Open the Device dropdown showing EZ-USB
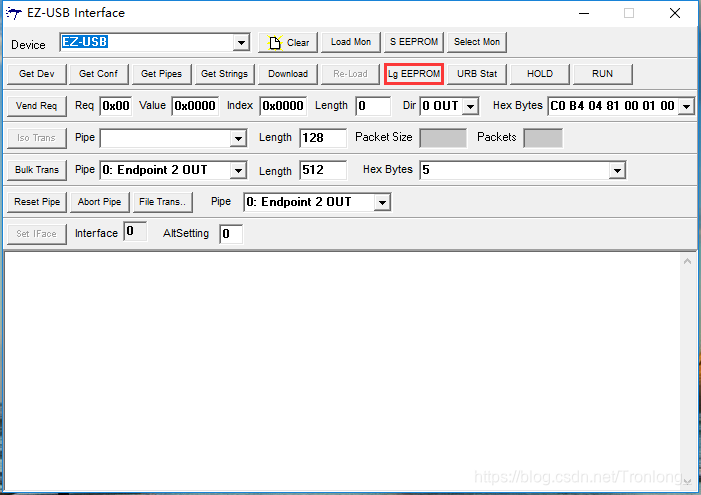701x495 pixels. [241, 42]
